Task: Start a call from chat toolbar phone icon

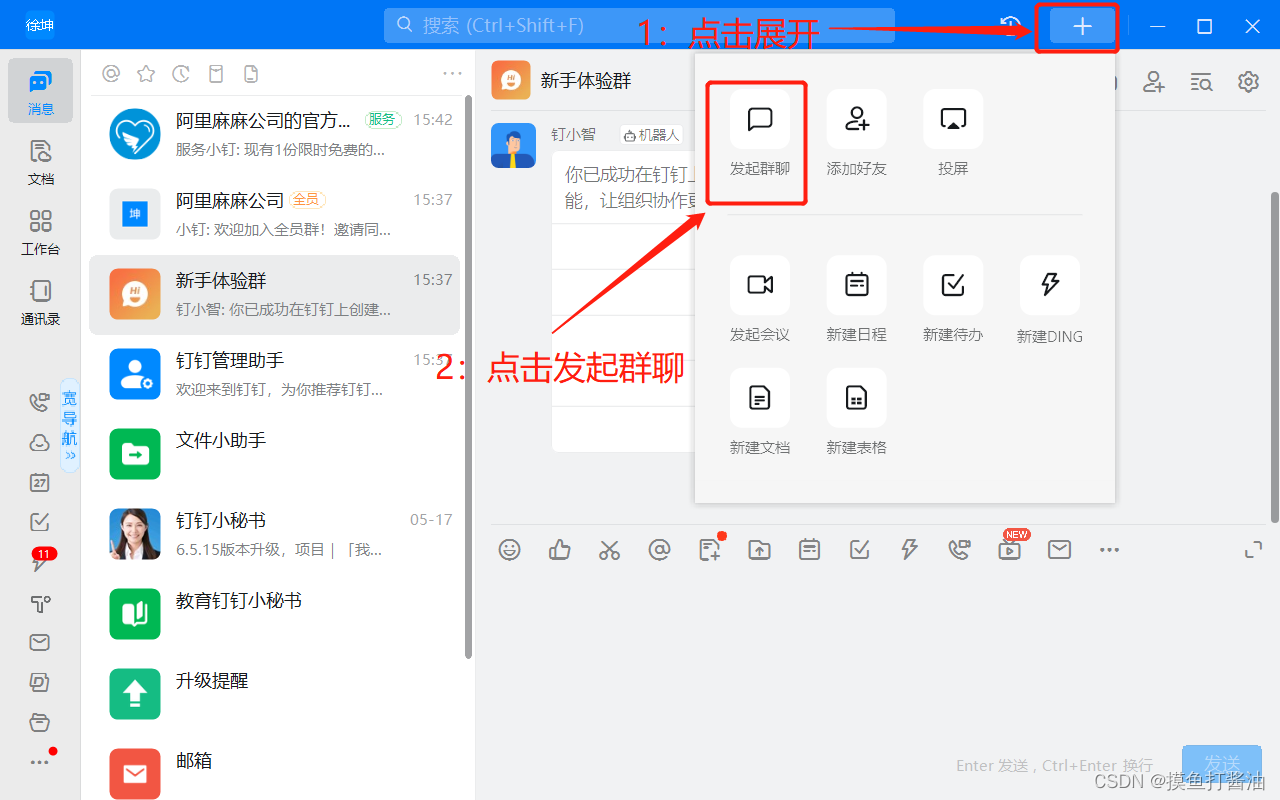Action: [x=959, y=549]
